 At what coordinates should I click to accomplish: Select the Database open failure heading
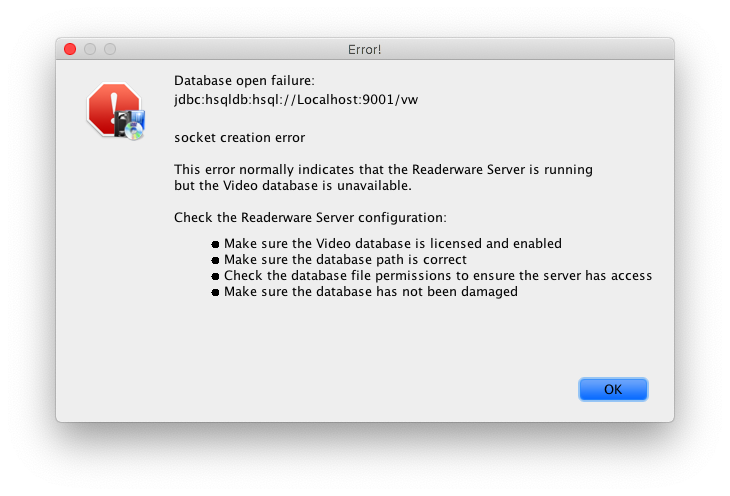(x=244, y=81)
